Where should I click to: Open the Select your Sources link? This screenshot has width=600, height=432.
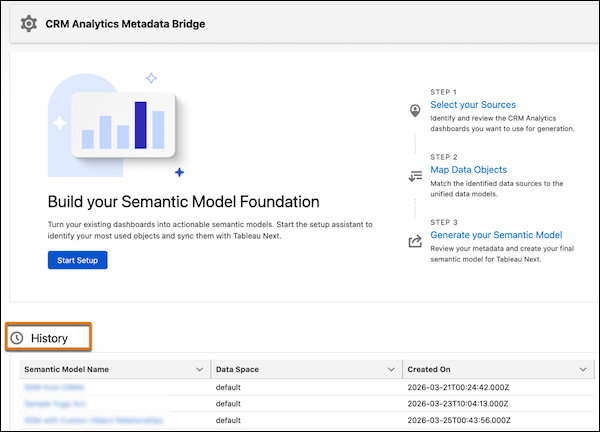pos(473,105)
